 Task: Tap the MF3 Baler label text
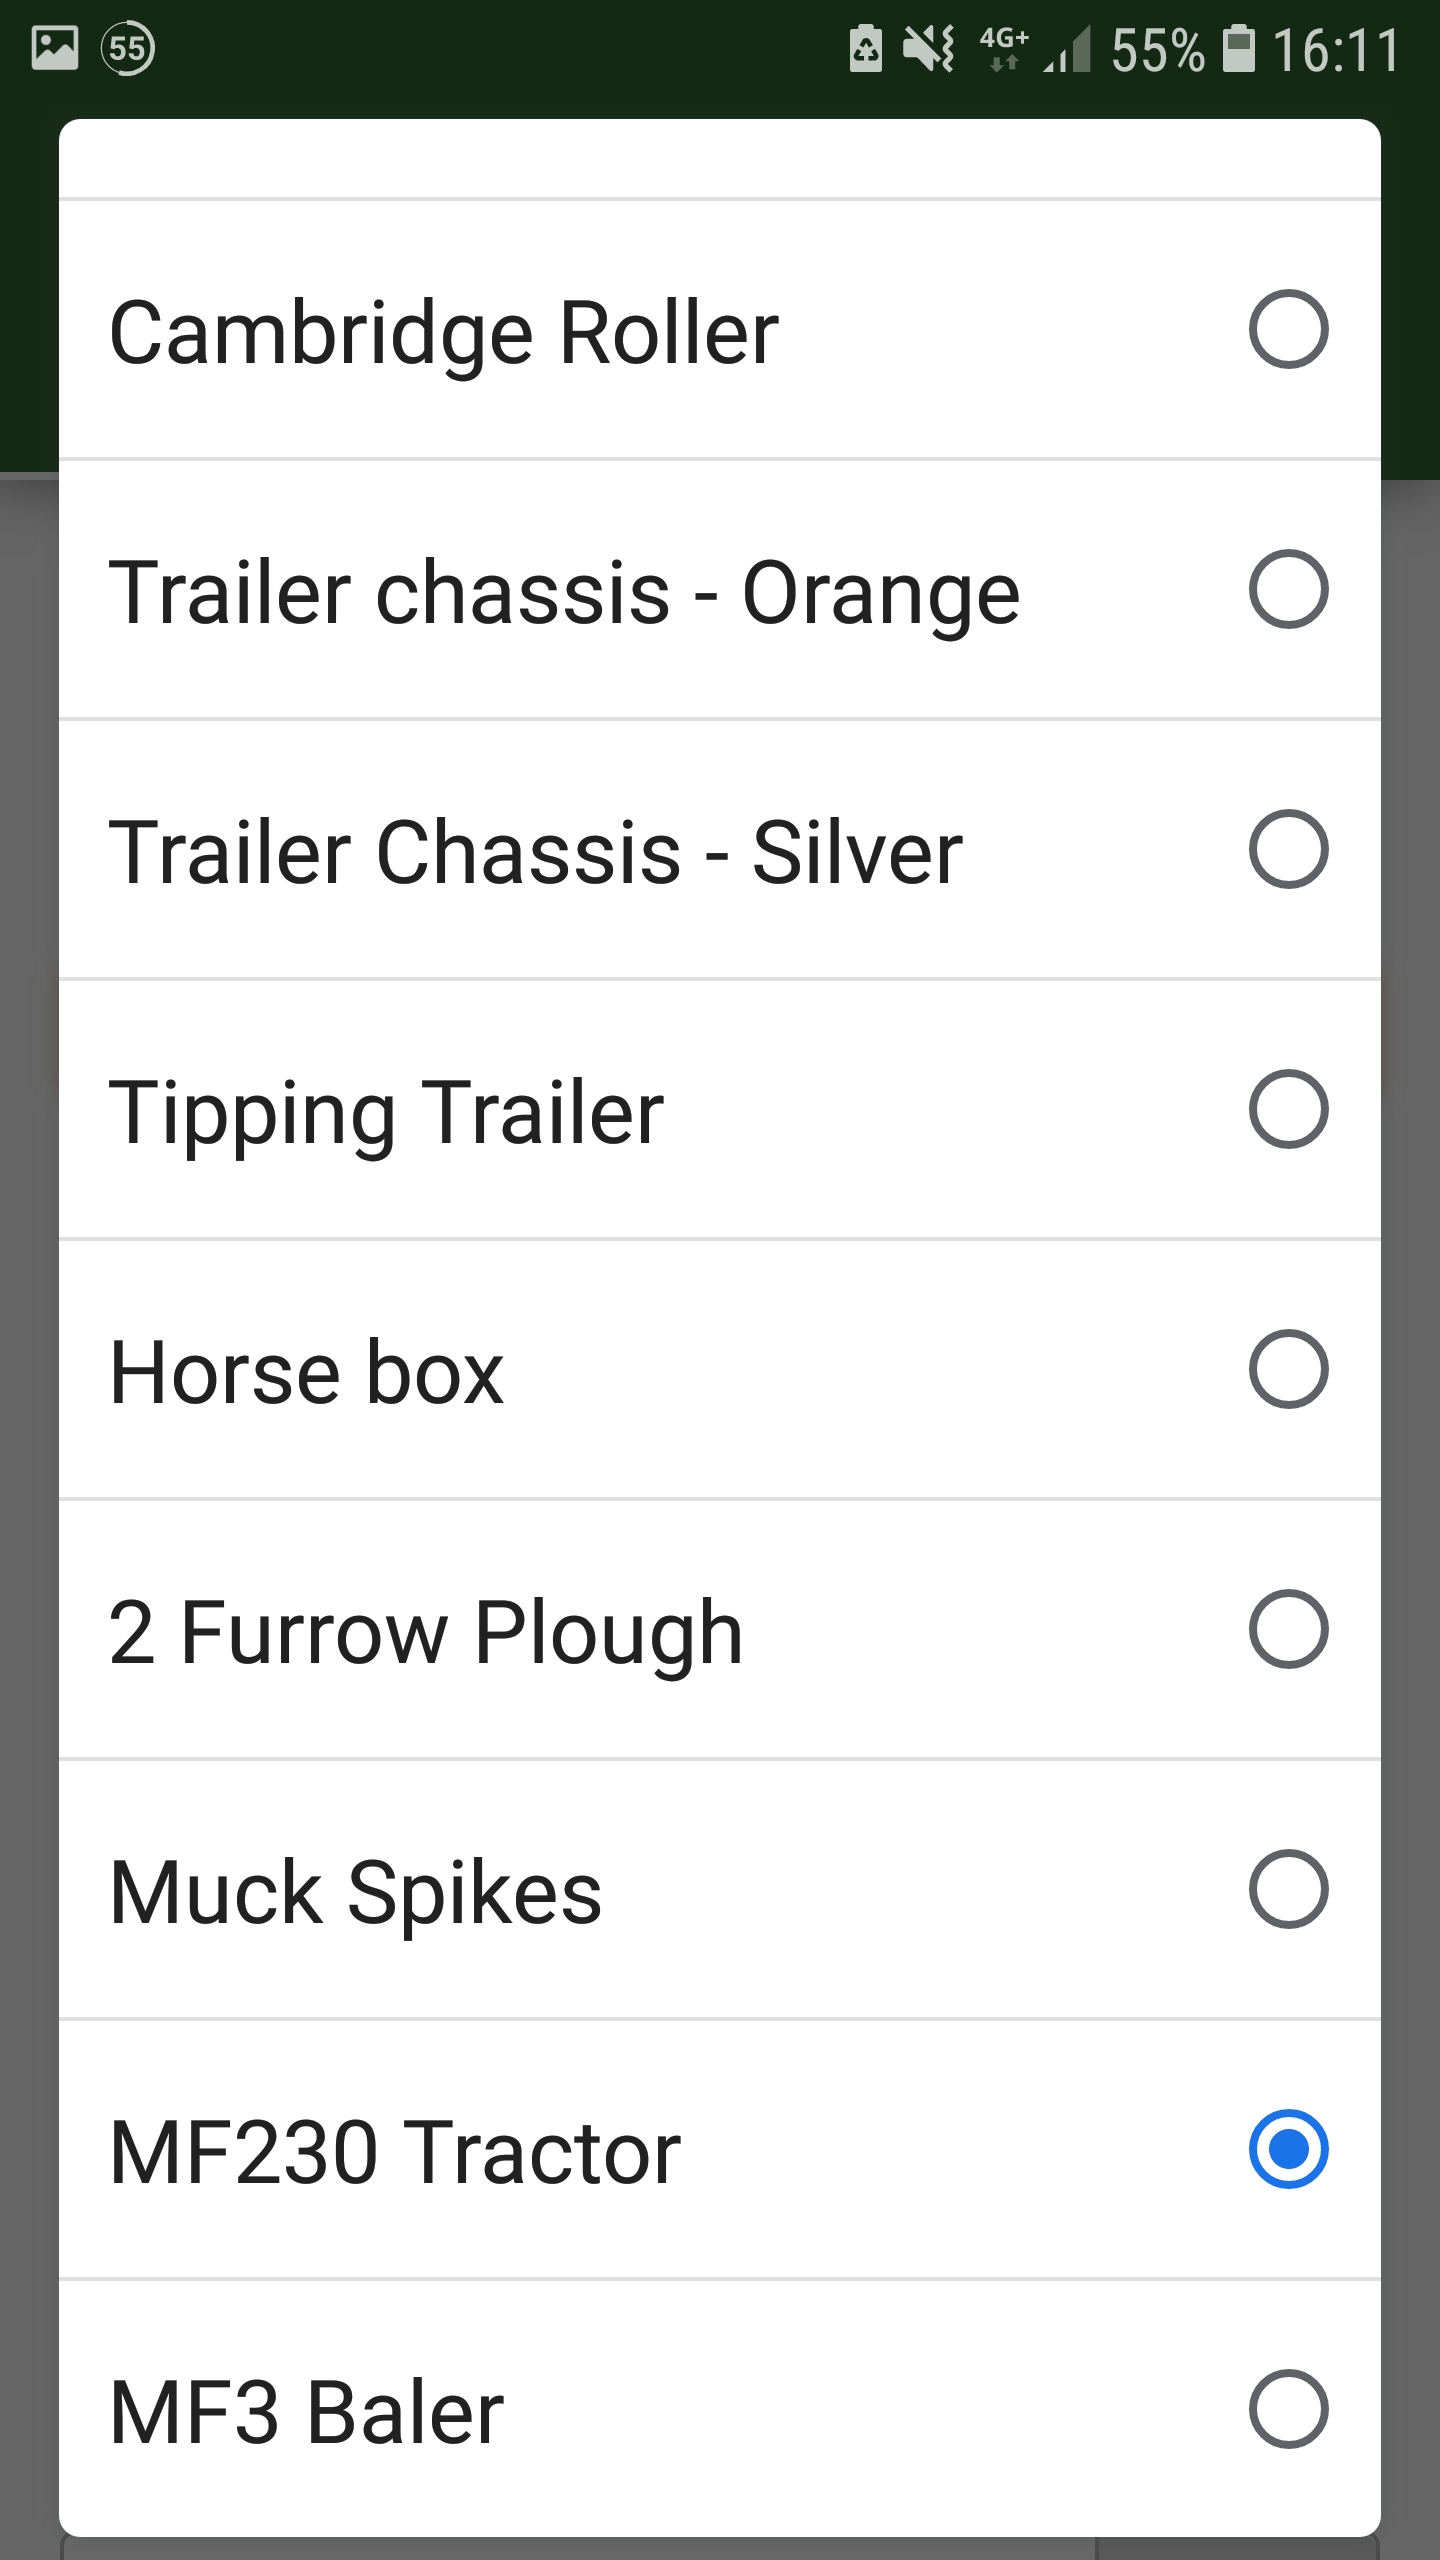pyautogui.click(x=306, y=2413)
